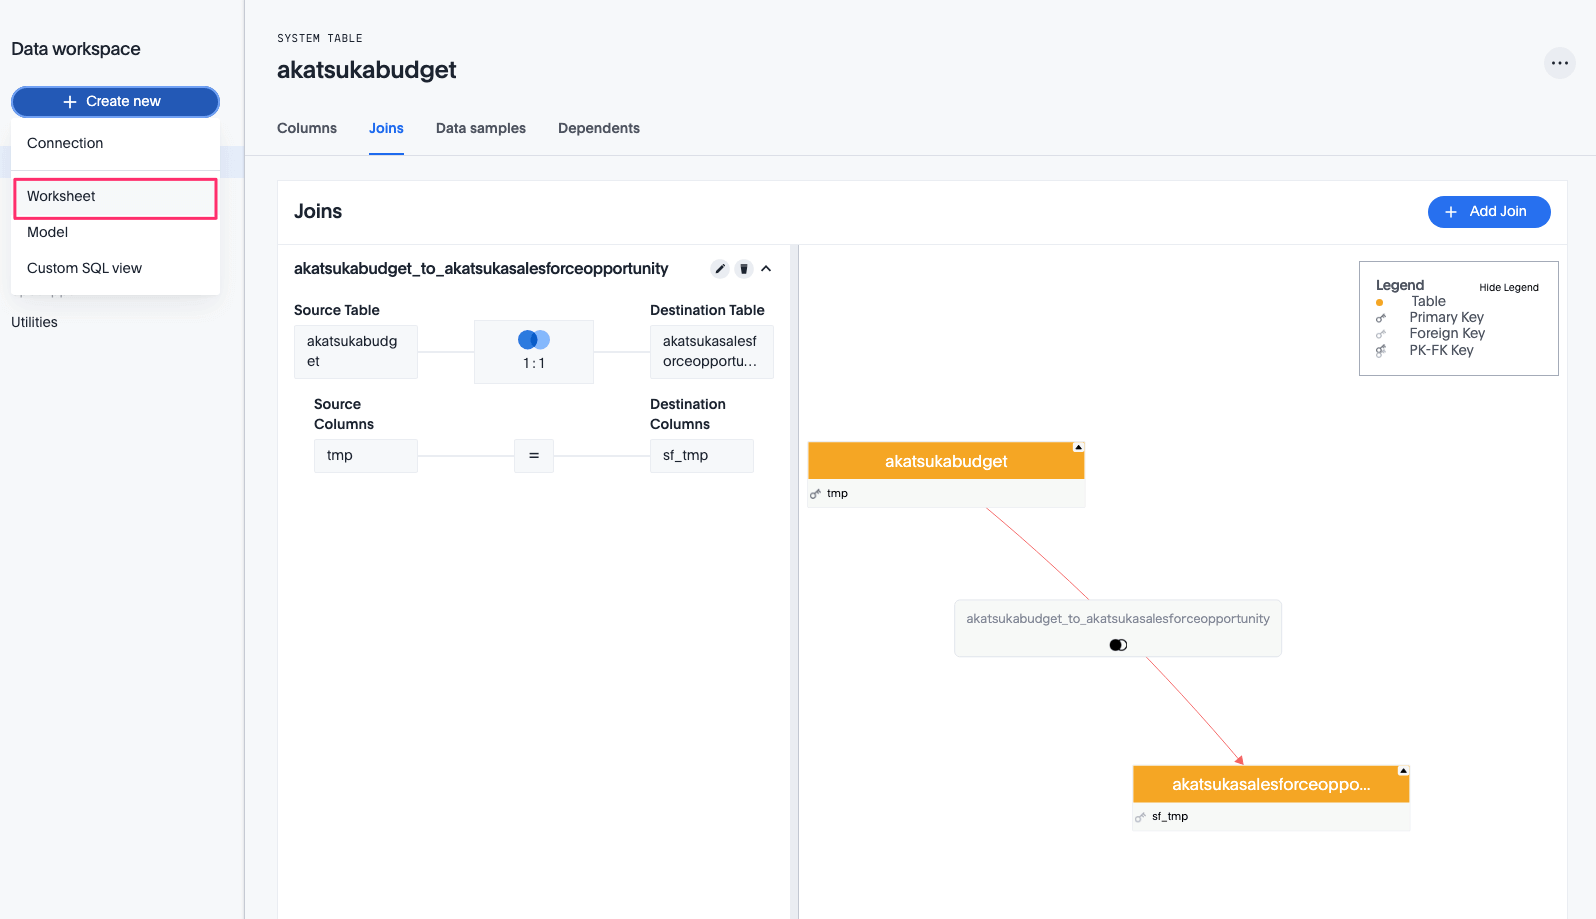The image size is (1596, 919).
Task: Click the equals operator between join columns
Action: [534, 456]
